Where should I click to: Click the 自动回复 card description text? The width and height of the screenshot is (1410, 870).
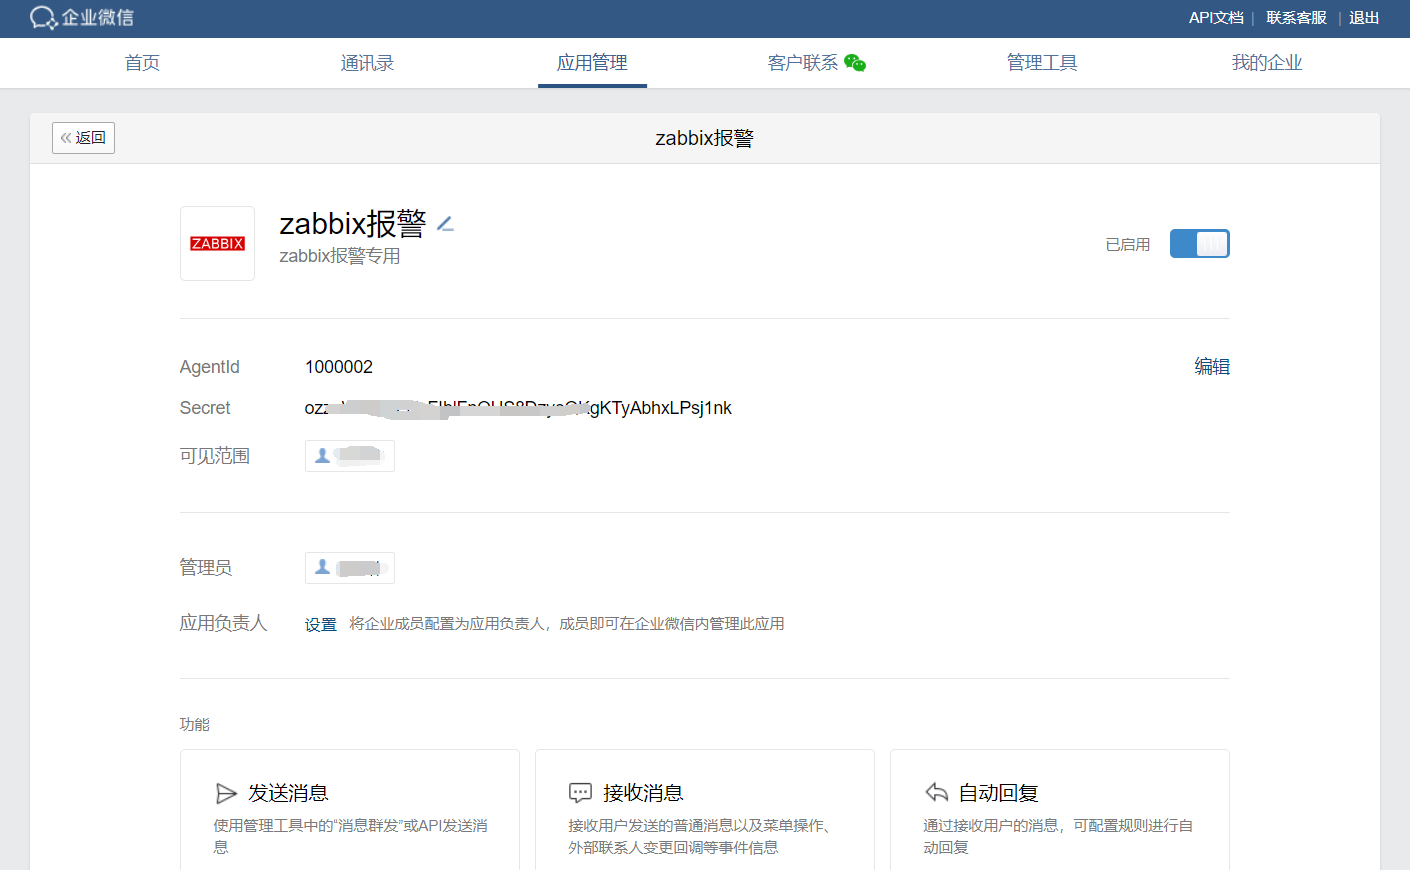1058,836
